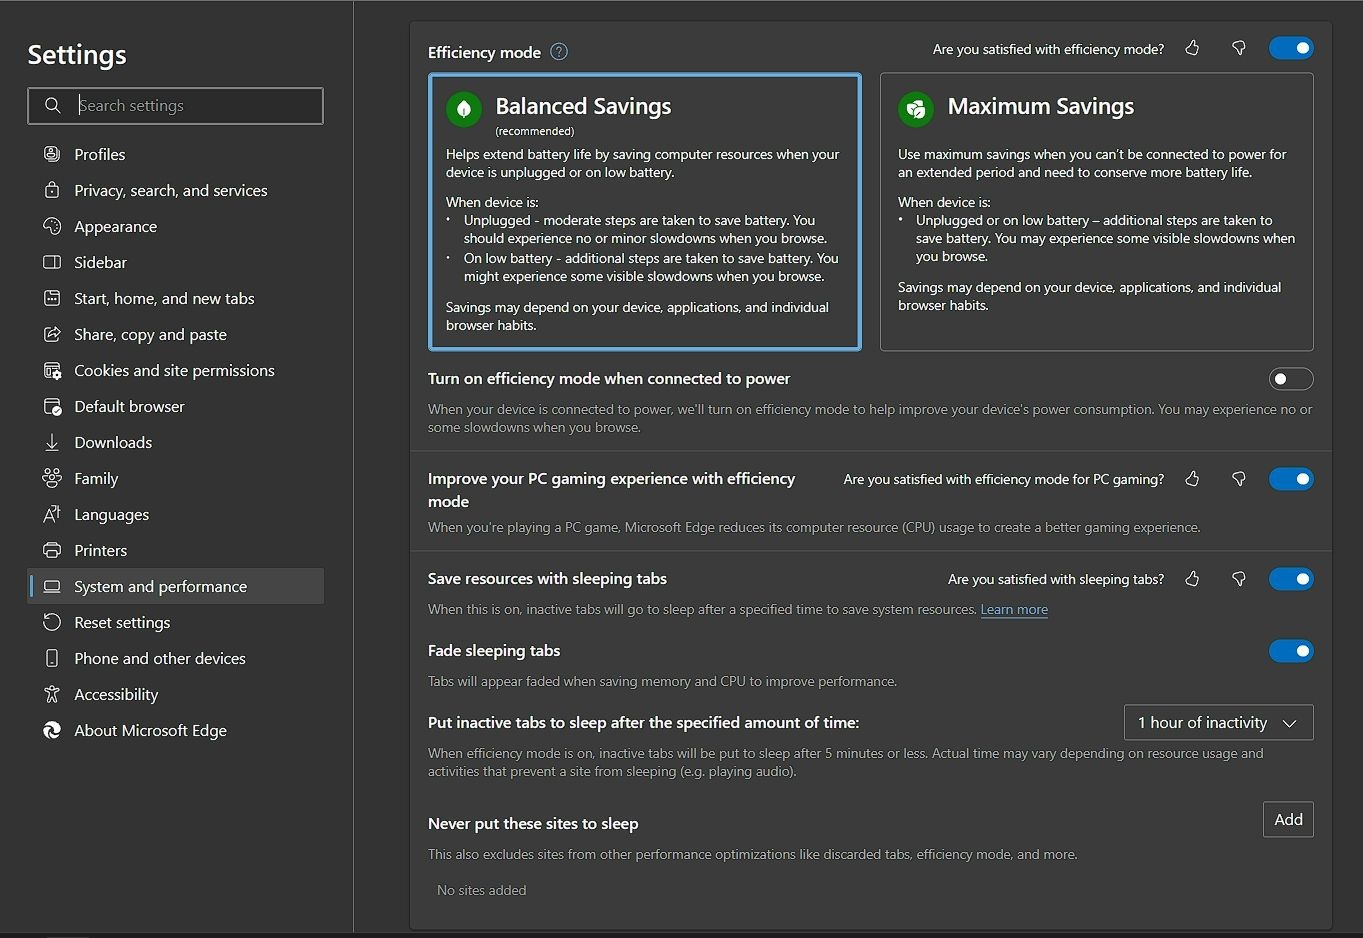The width and height of the screenshot is (1363, 938).
Task: Select the Maximum Savings card
Action: pos(1097,212)
